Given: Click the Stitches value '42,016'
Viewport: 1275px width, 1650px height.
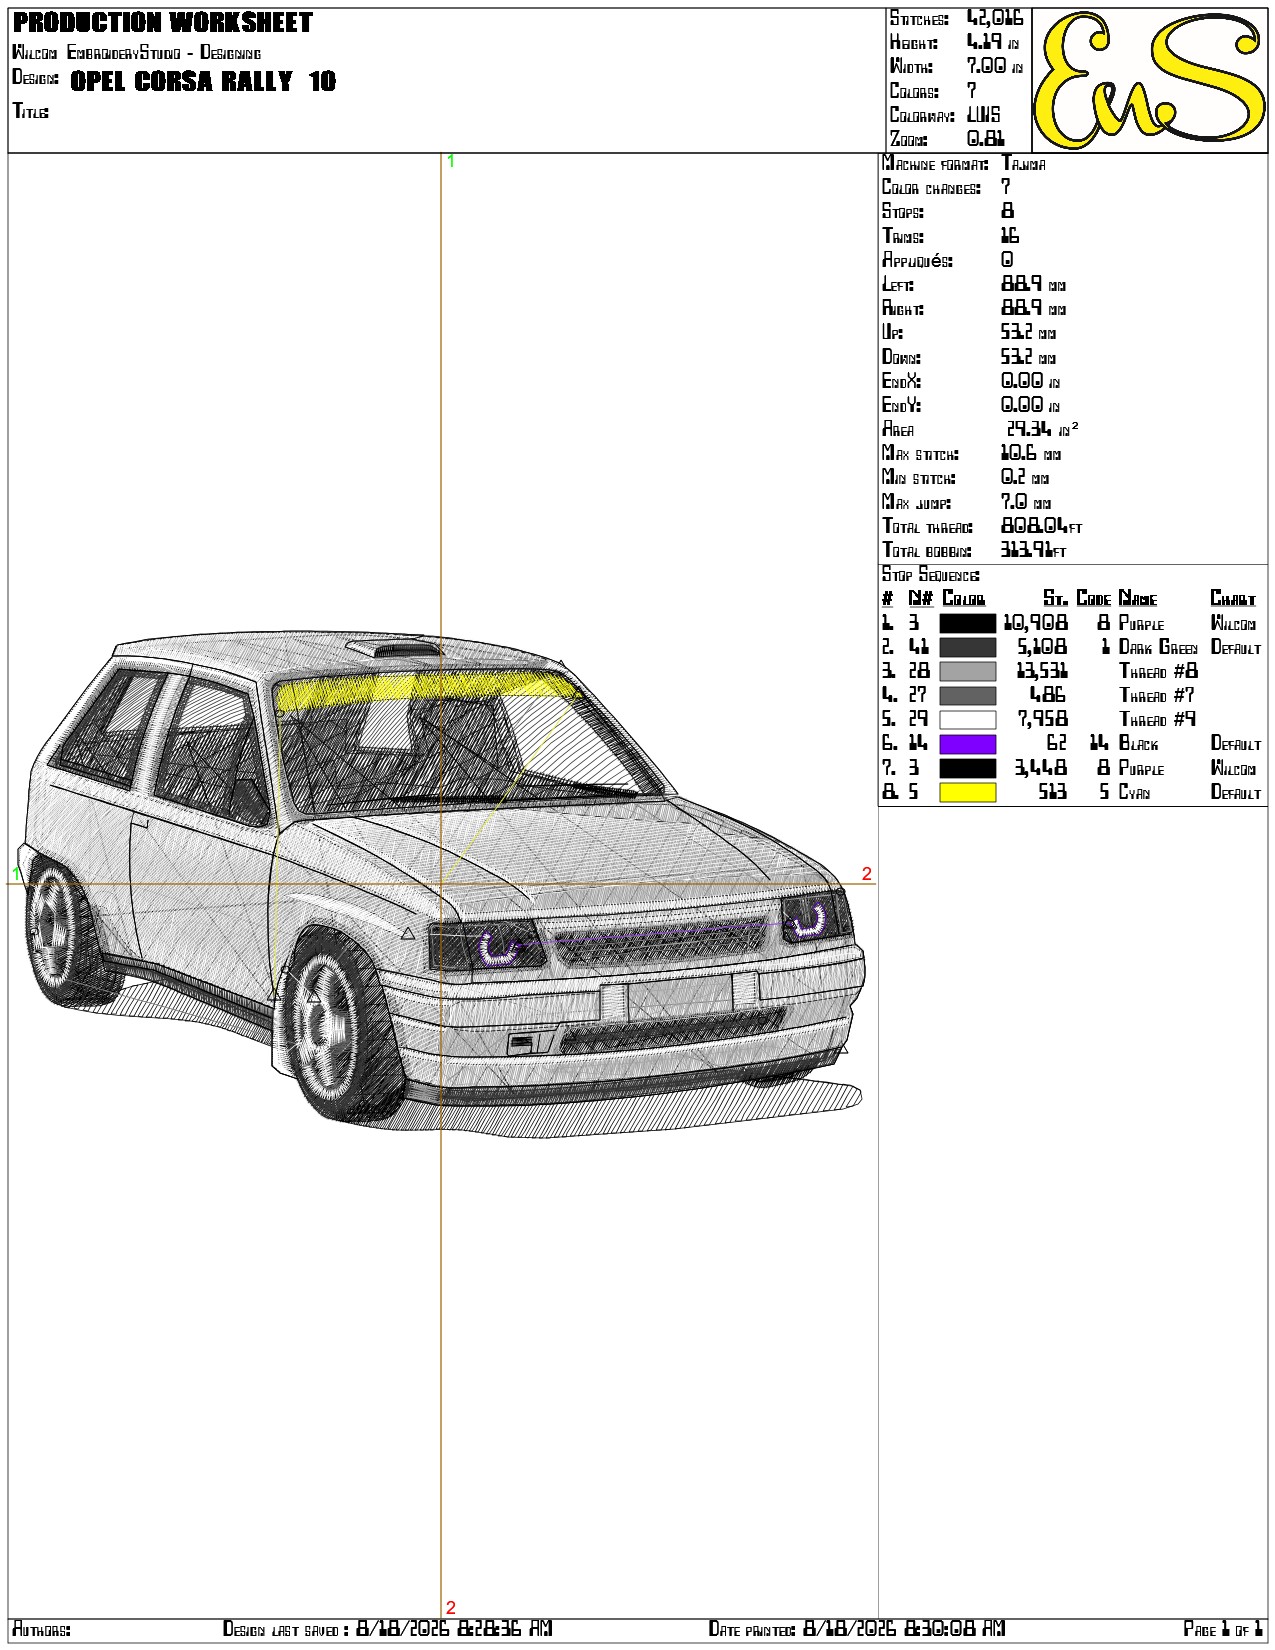Looking at the screenshot, I should (994, 18).
